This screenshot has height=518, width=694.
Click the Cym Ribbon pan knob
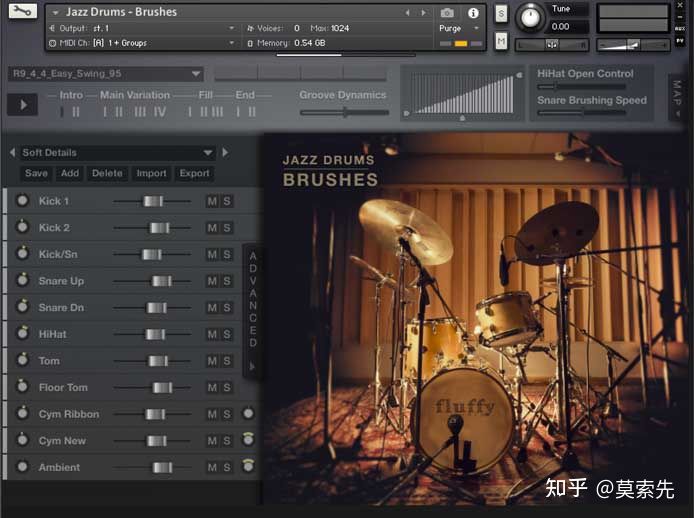(22, 413)
